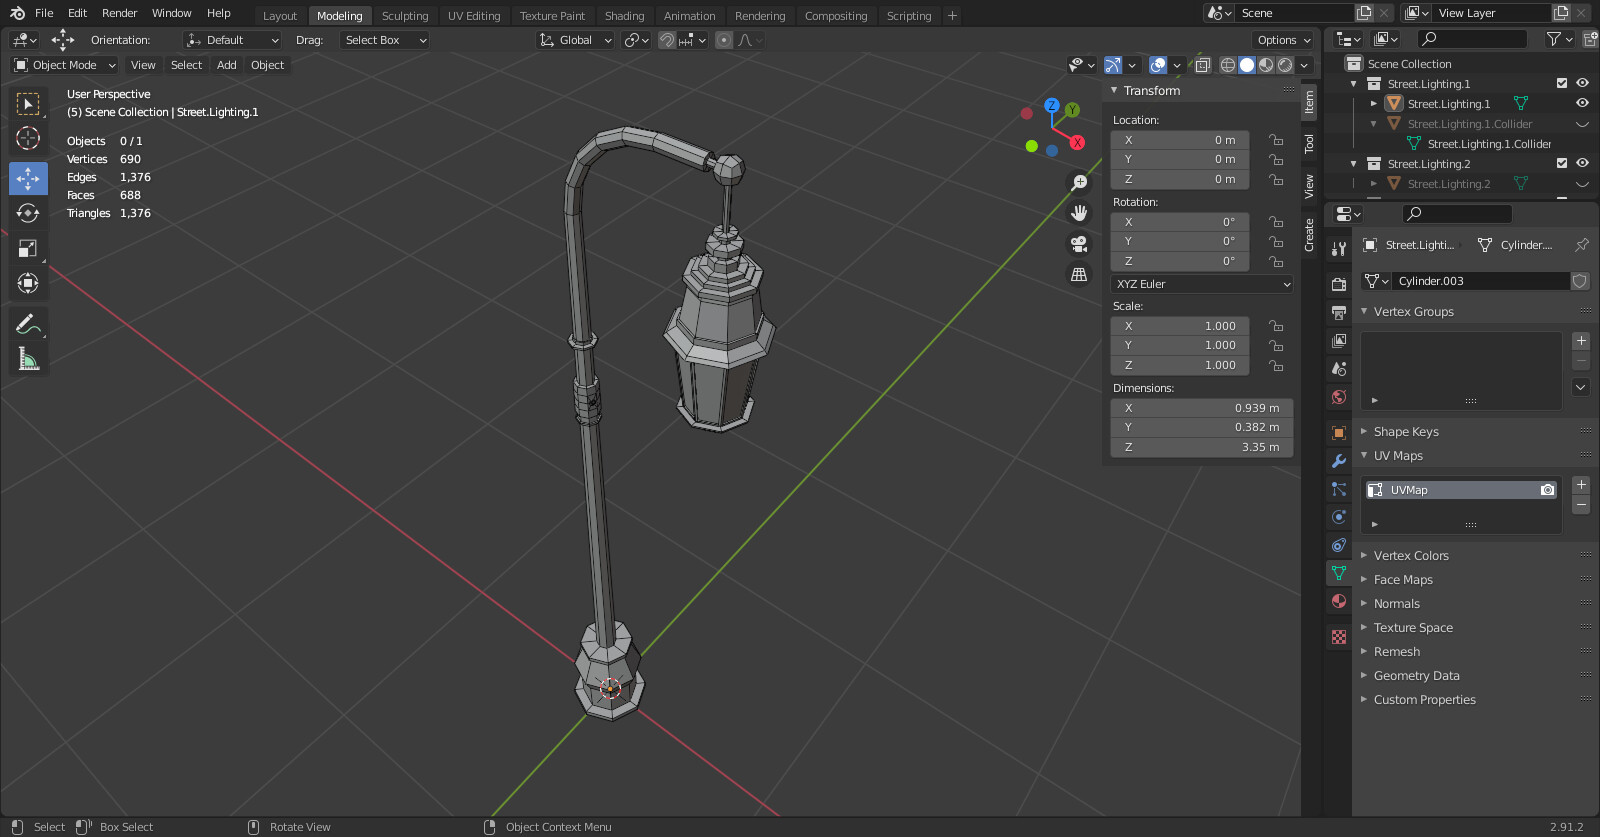Screen dimensions: 1600x837
Task: Hide Street.Lighting.1 collection with eye icon
Action: (x=1582, y=83)
